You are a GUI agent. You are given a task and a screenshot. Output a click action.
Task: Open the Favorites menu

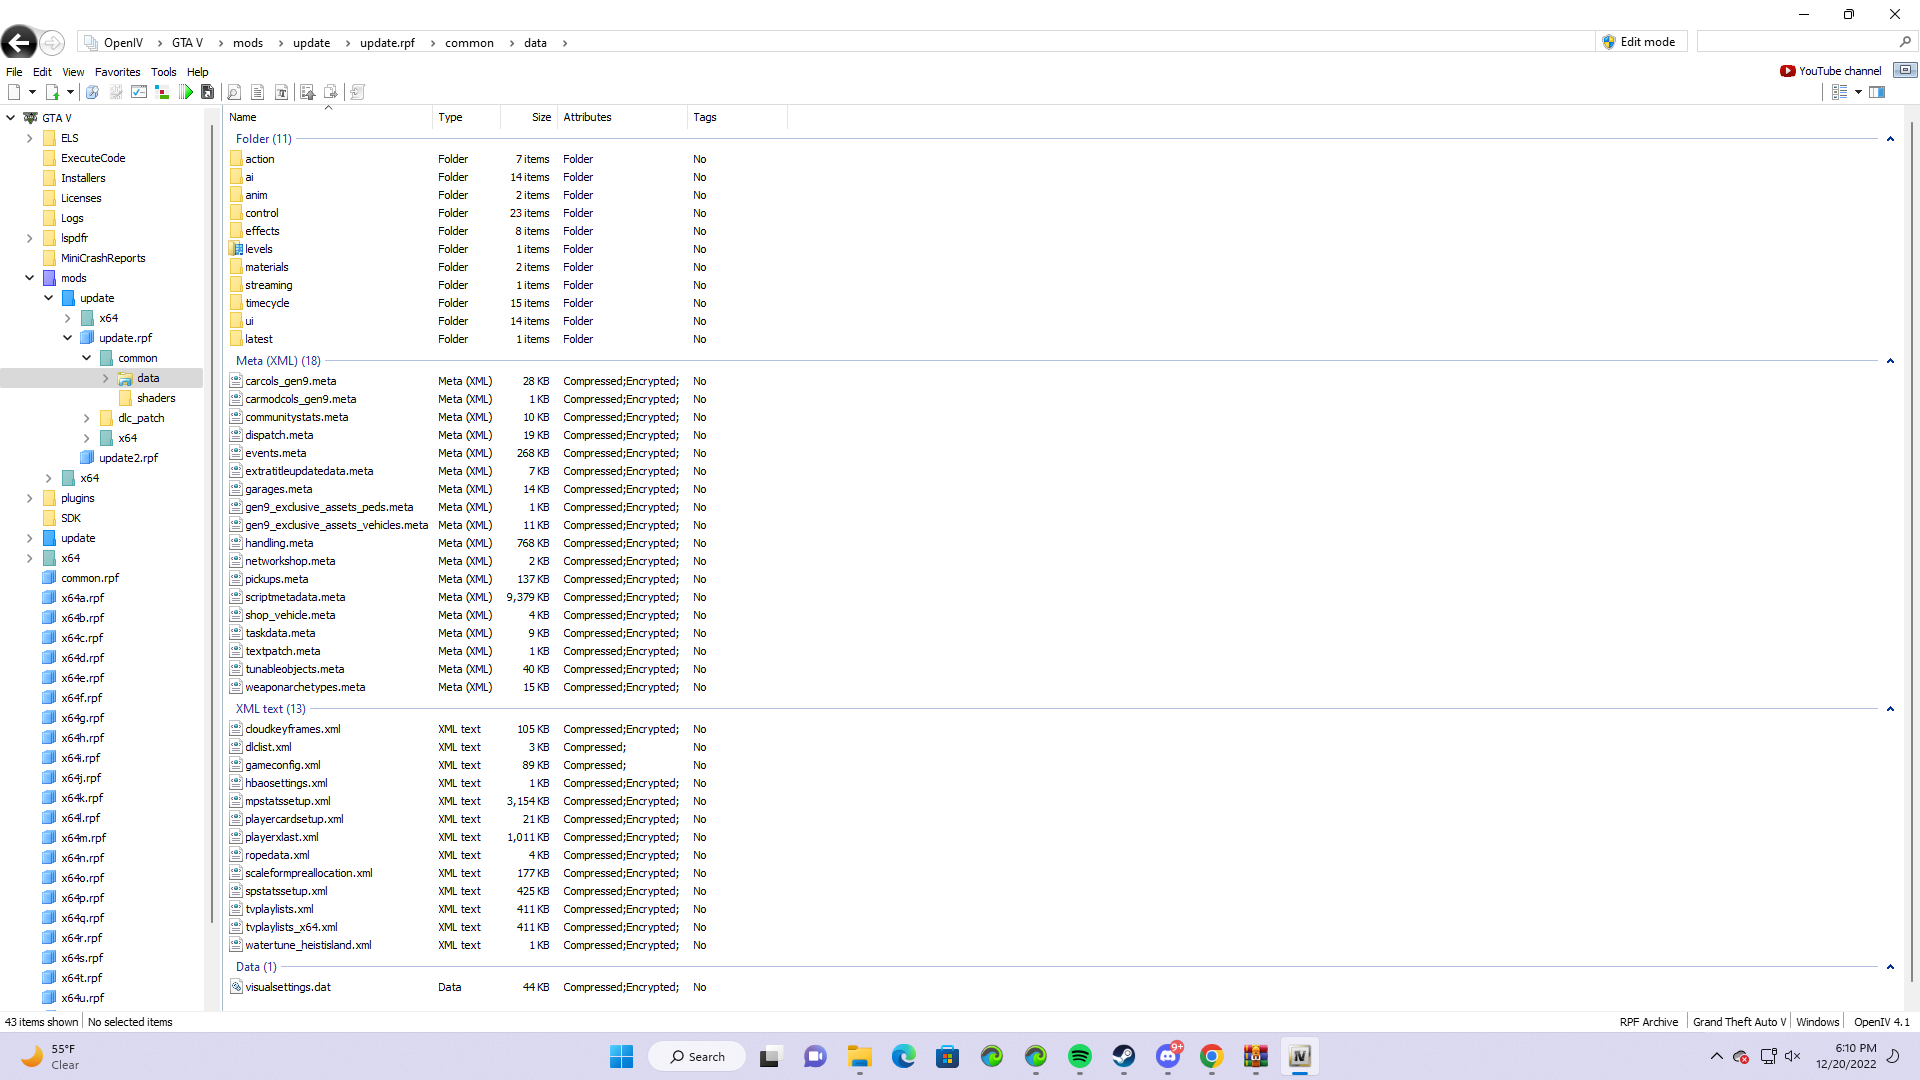pos(117,72)
